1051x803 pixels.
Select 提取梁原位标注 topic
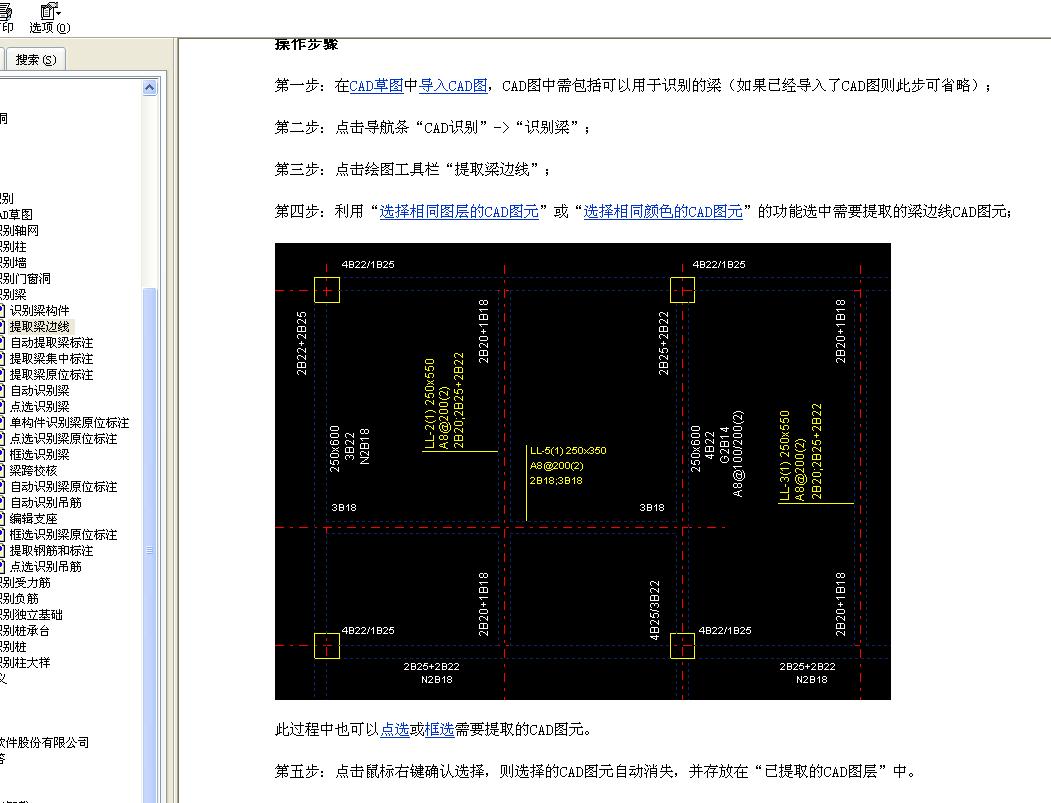click(x=52, y=375)
